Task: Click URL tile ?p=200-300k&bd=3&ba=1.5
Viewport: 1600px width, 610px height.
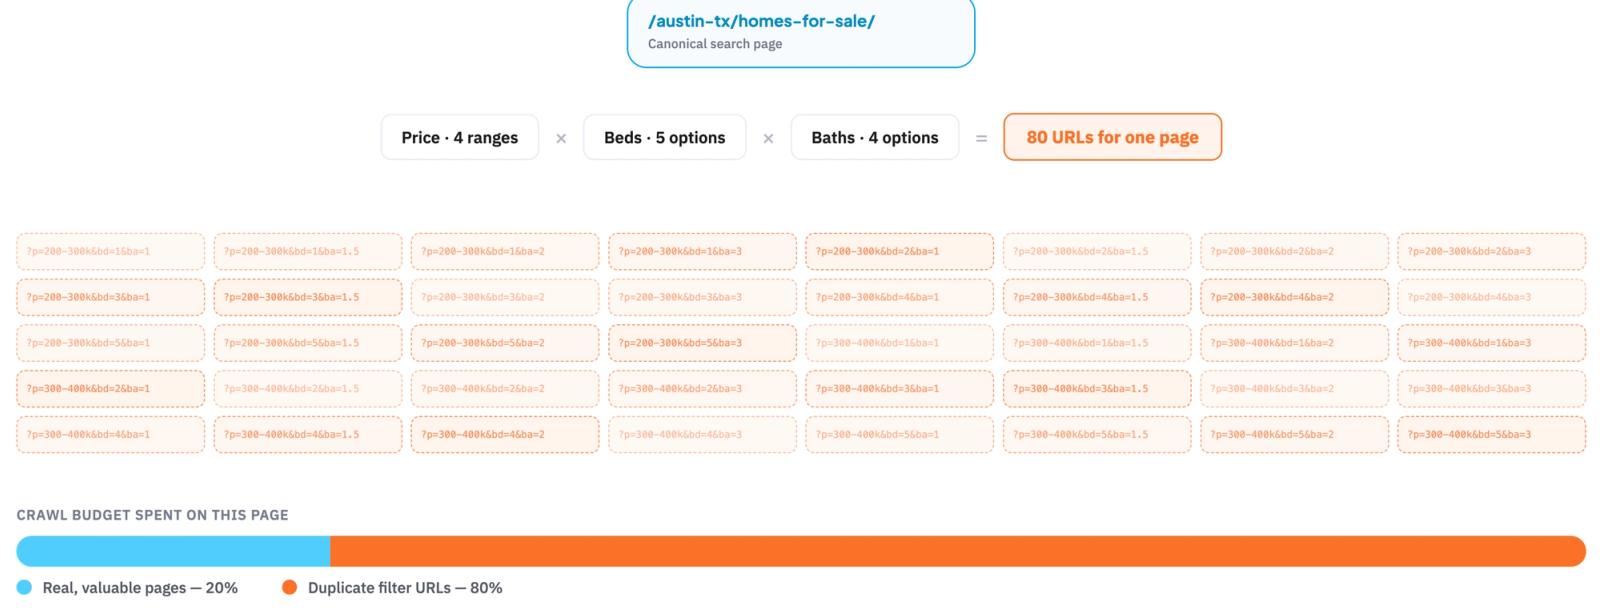Action: (x=308, y=297)
